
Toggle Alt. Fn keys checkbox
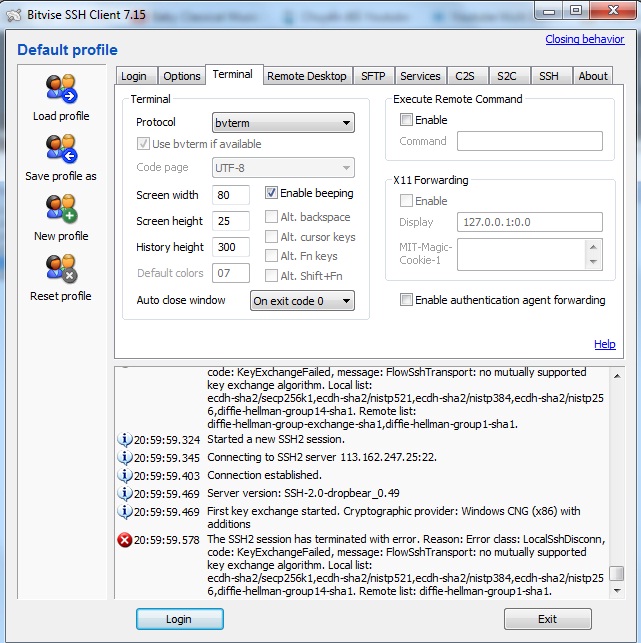point(271,256)
